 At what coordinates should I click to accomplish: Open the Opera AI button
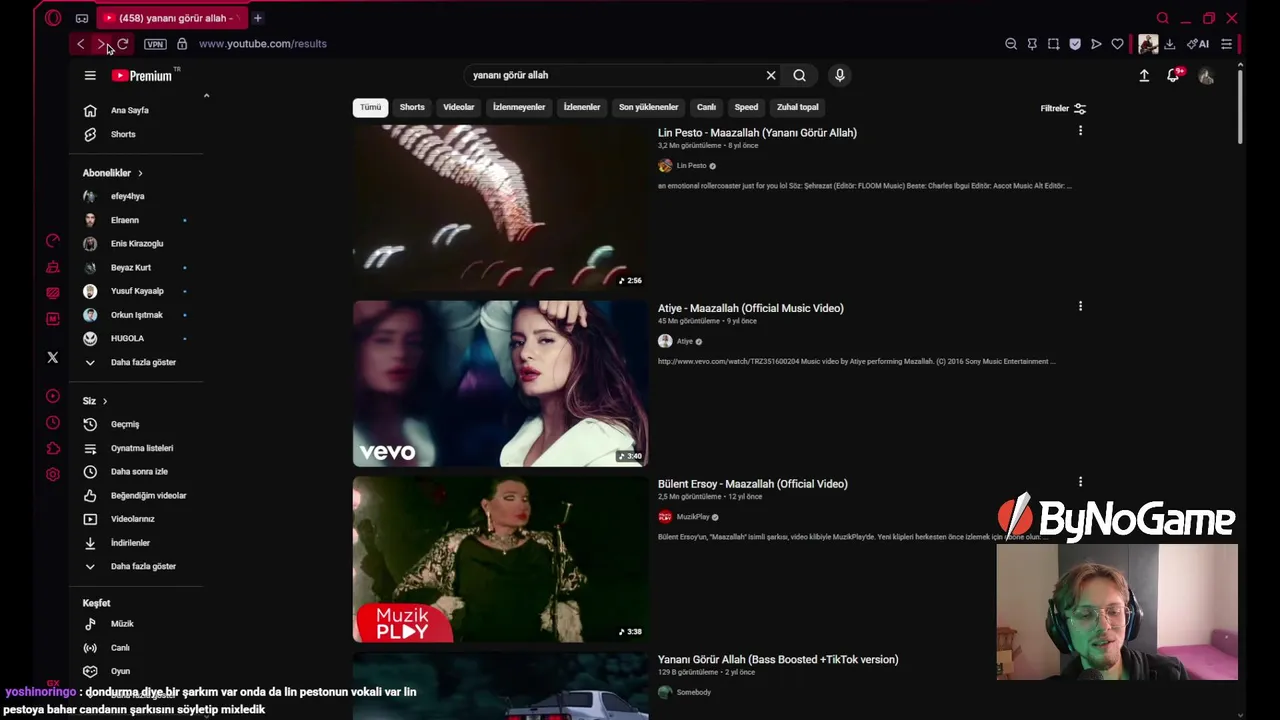[1198, 44]
